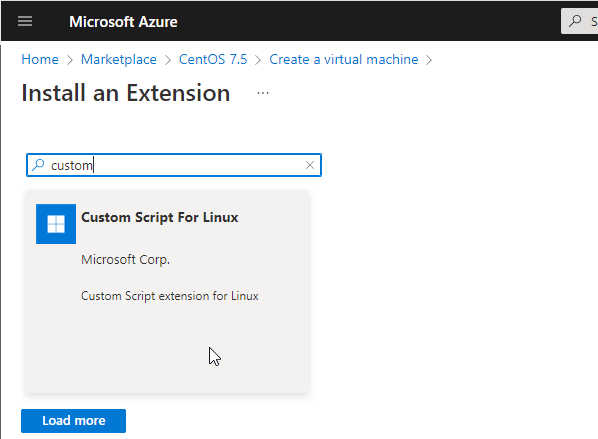598x439 pixels.
Task: Go to the Home breadcrumb
Action: point(40,59)
